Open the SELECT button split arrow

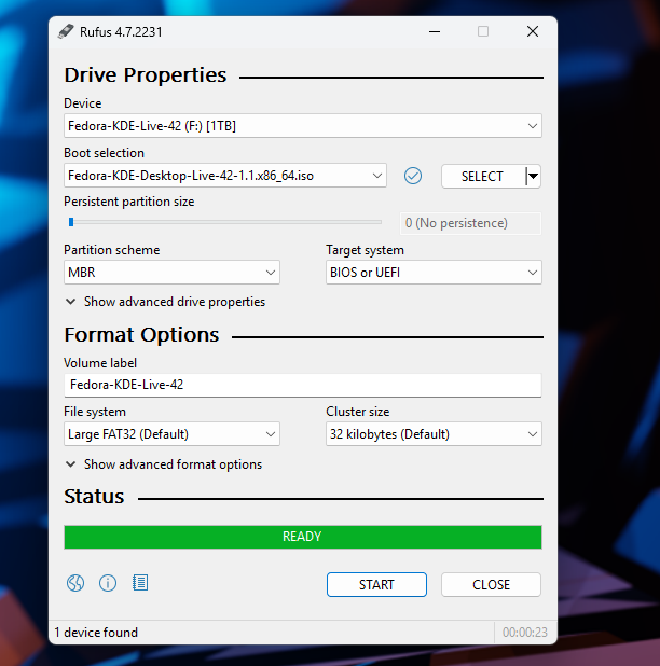tap(533, 176)
